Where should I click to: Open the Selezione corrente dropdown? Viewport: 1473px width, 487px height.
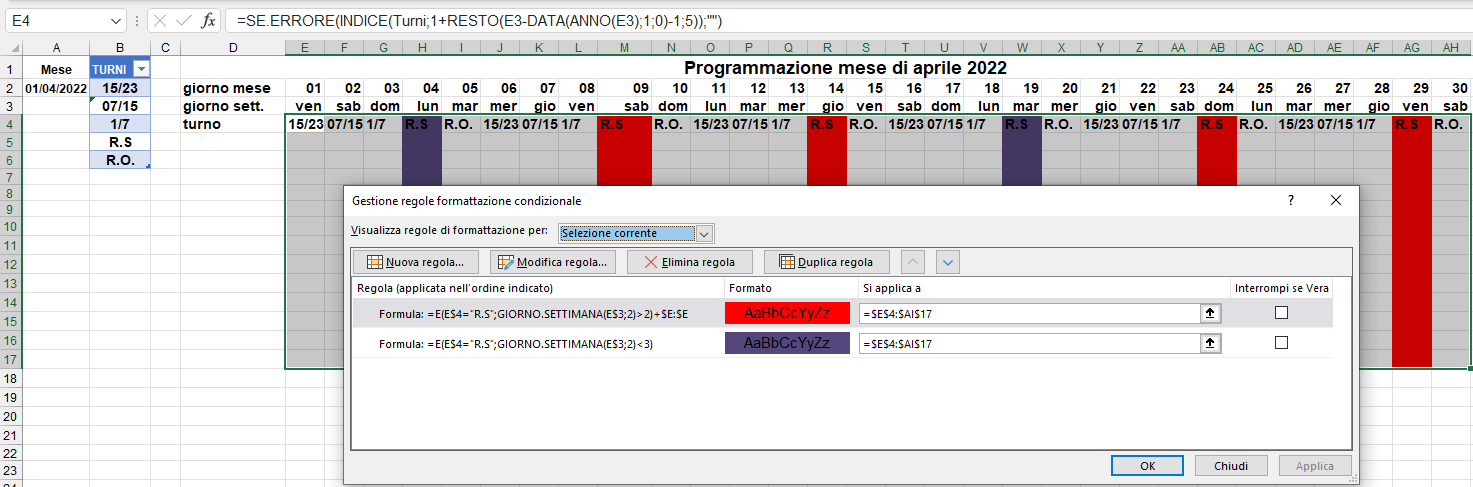pyautogui.click(x=704, y=233)
